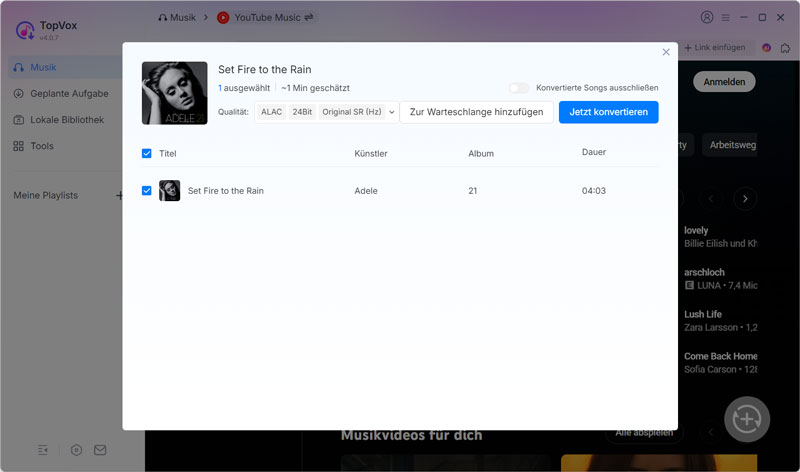Uncheck the Set Fire to the Rain song
Image resolution: width=800 pixels, height=472 pixels.
point(147,190)
